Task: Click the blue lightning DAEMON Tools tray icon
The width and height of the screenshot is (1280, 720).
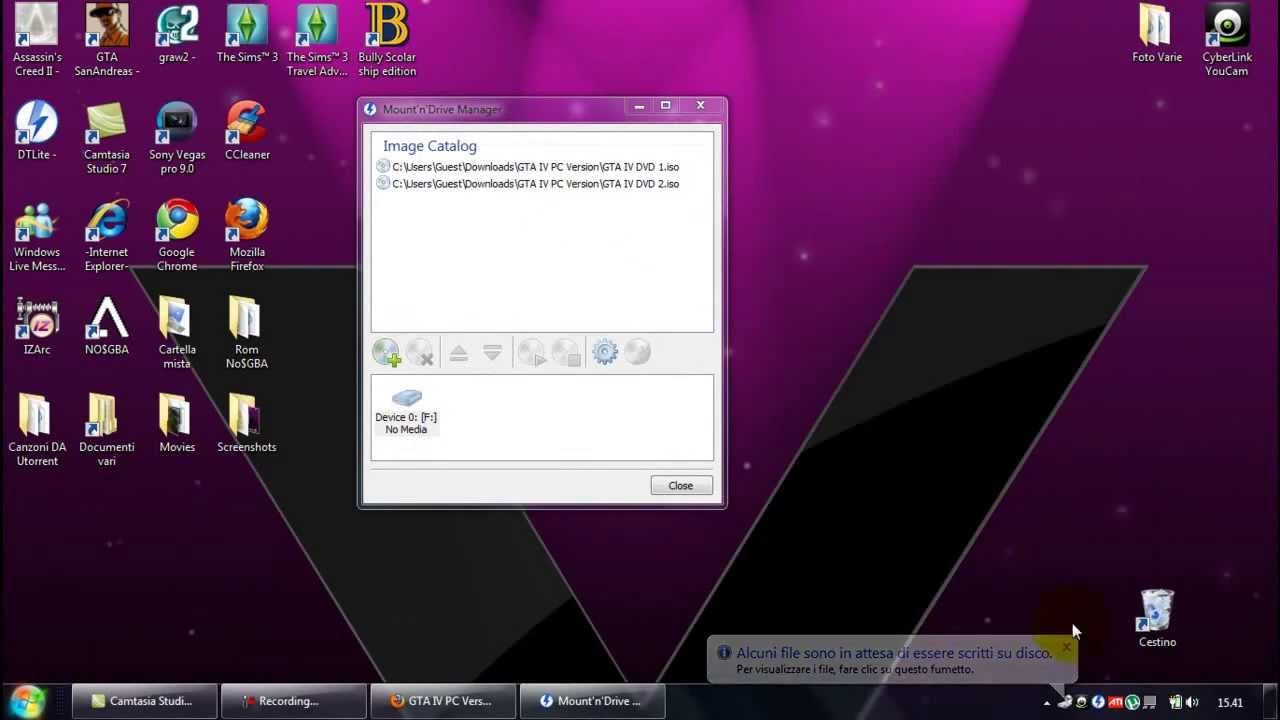Action: pyautogui.click(x=1098, y=702)
